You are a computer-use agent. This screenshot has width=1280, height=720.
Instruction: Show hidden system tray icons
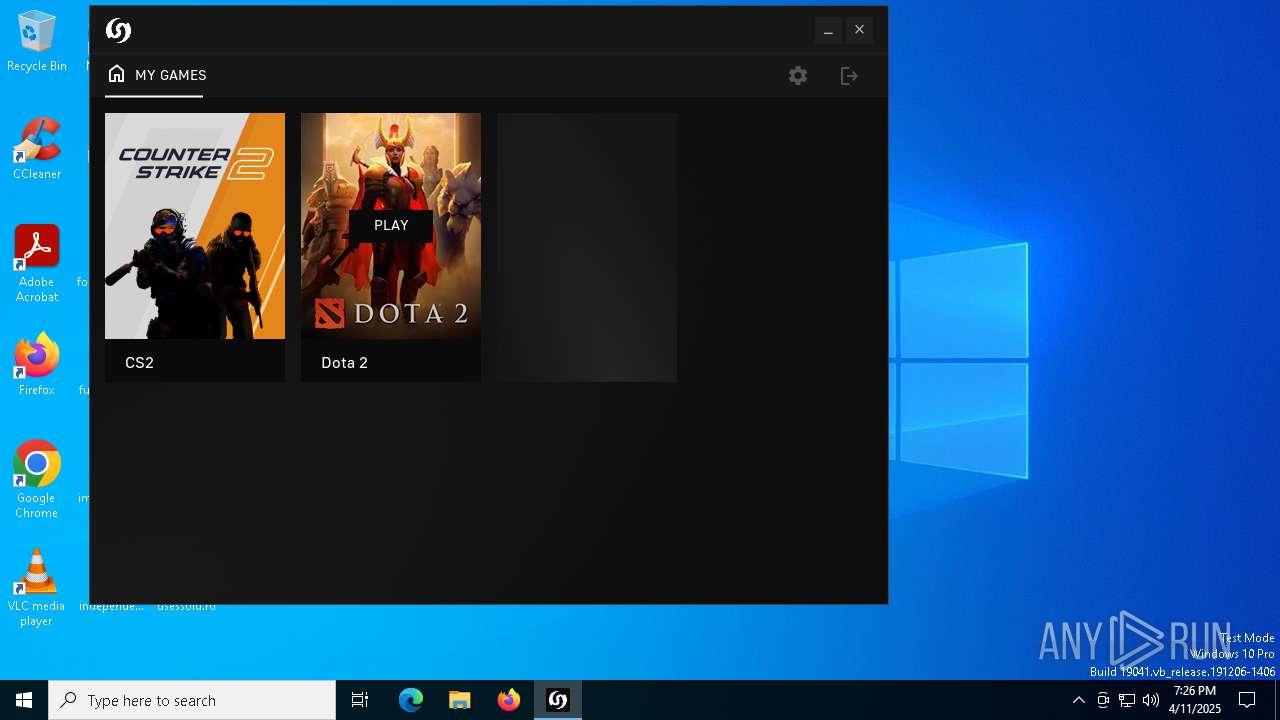(x=1078, y=700)
